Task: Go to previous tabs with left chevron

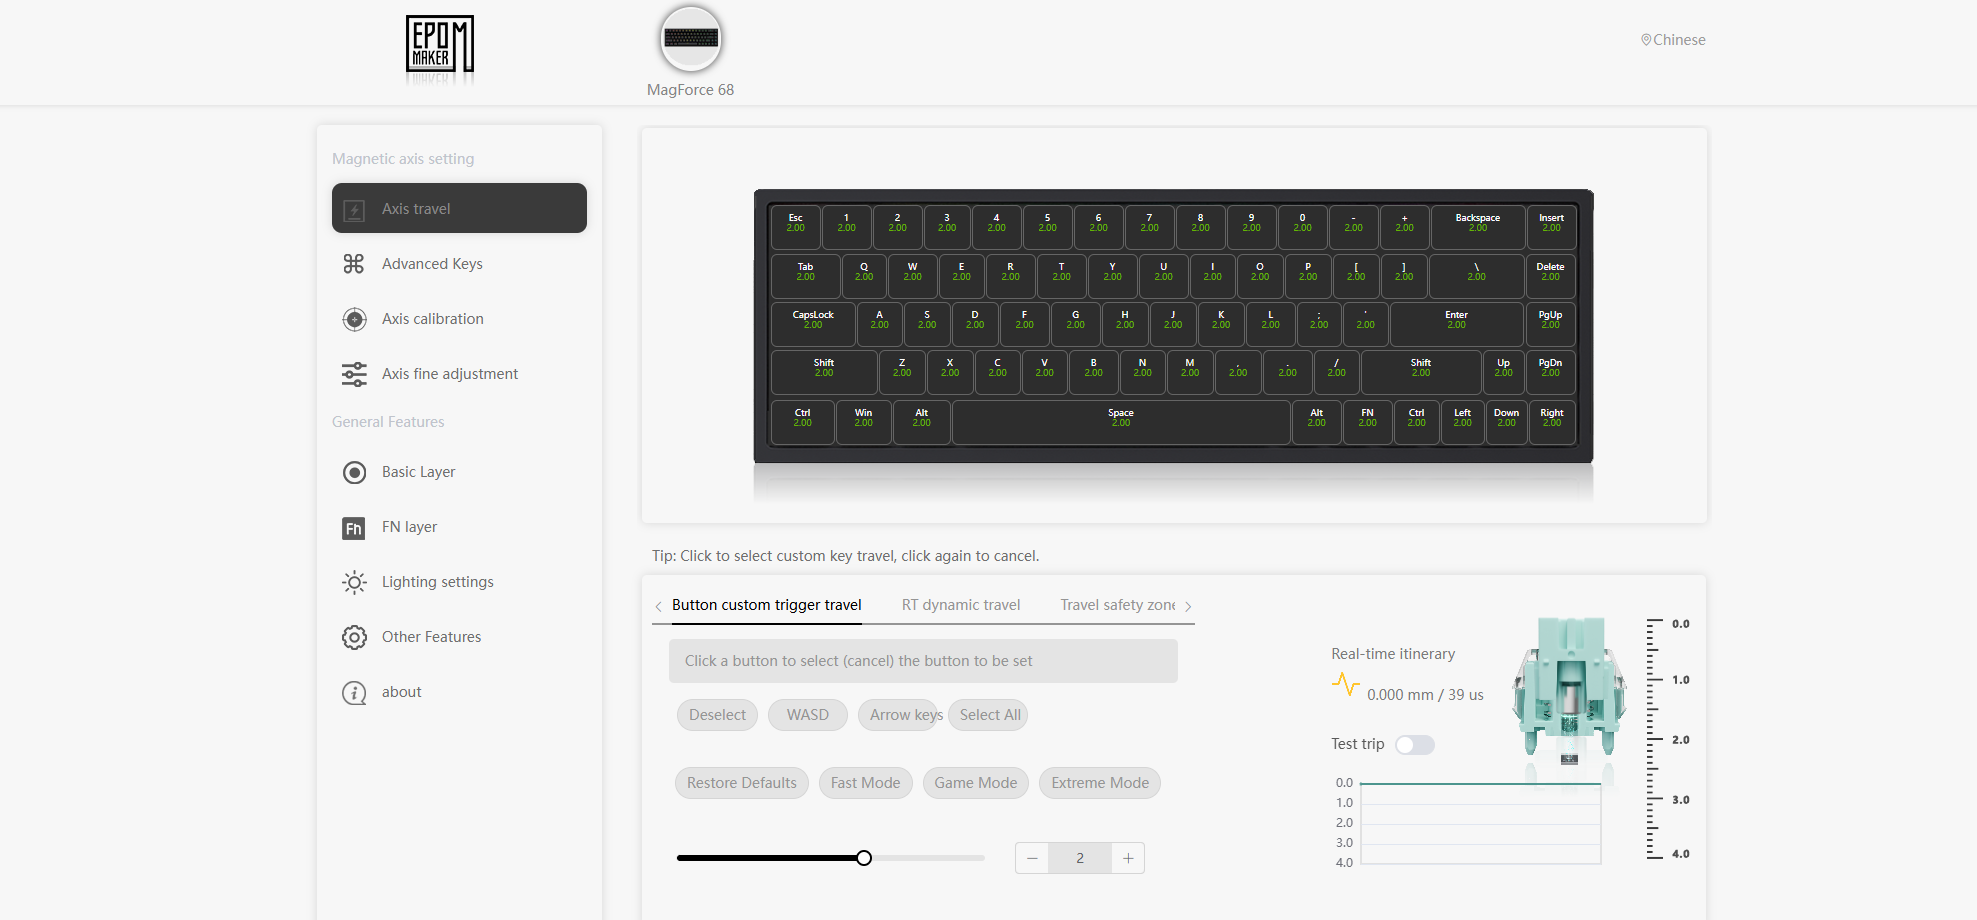Action: [x=658, y=606]
